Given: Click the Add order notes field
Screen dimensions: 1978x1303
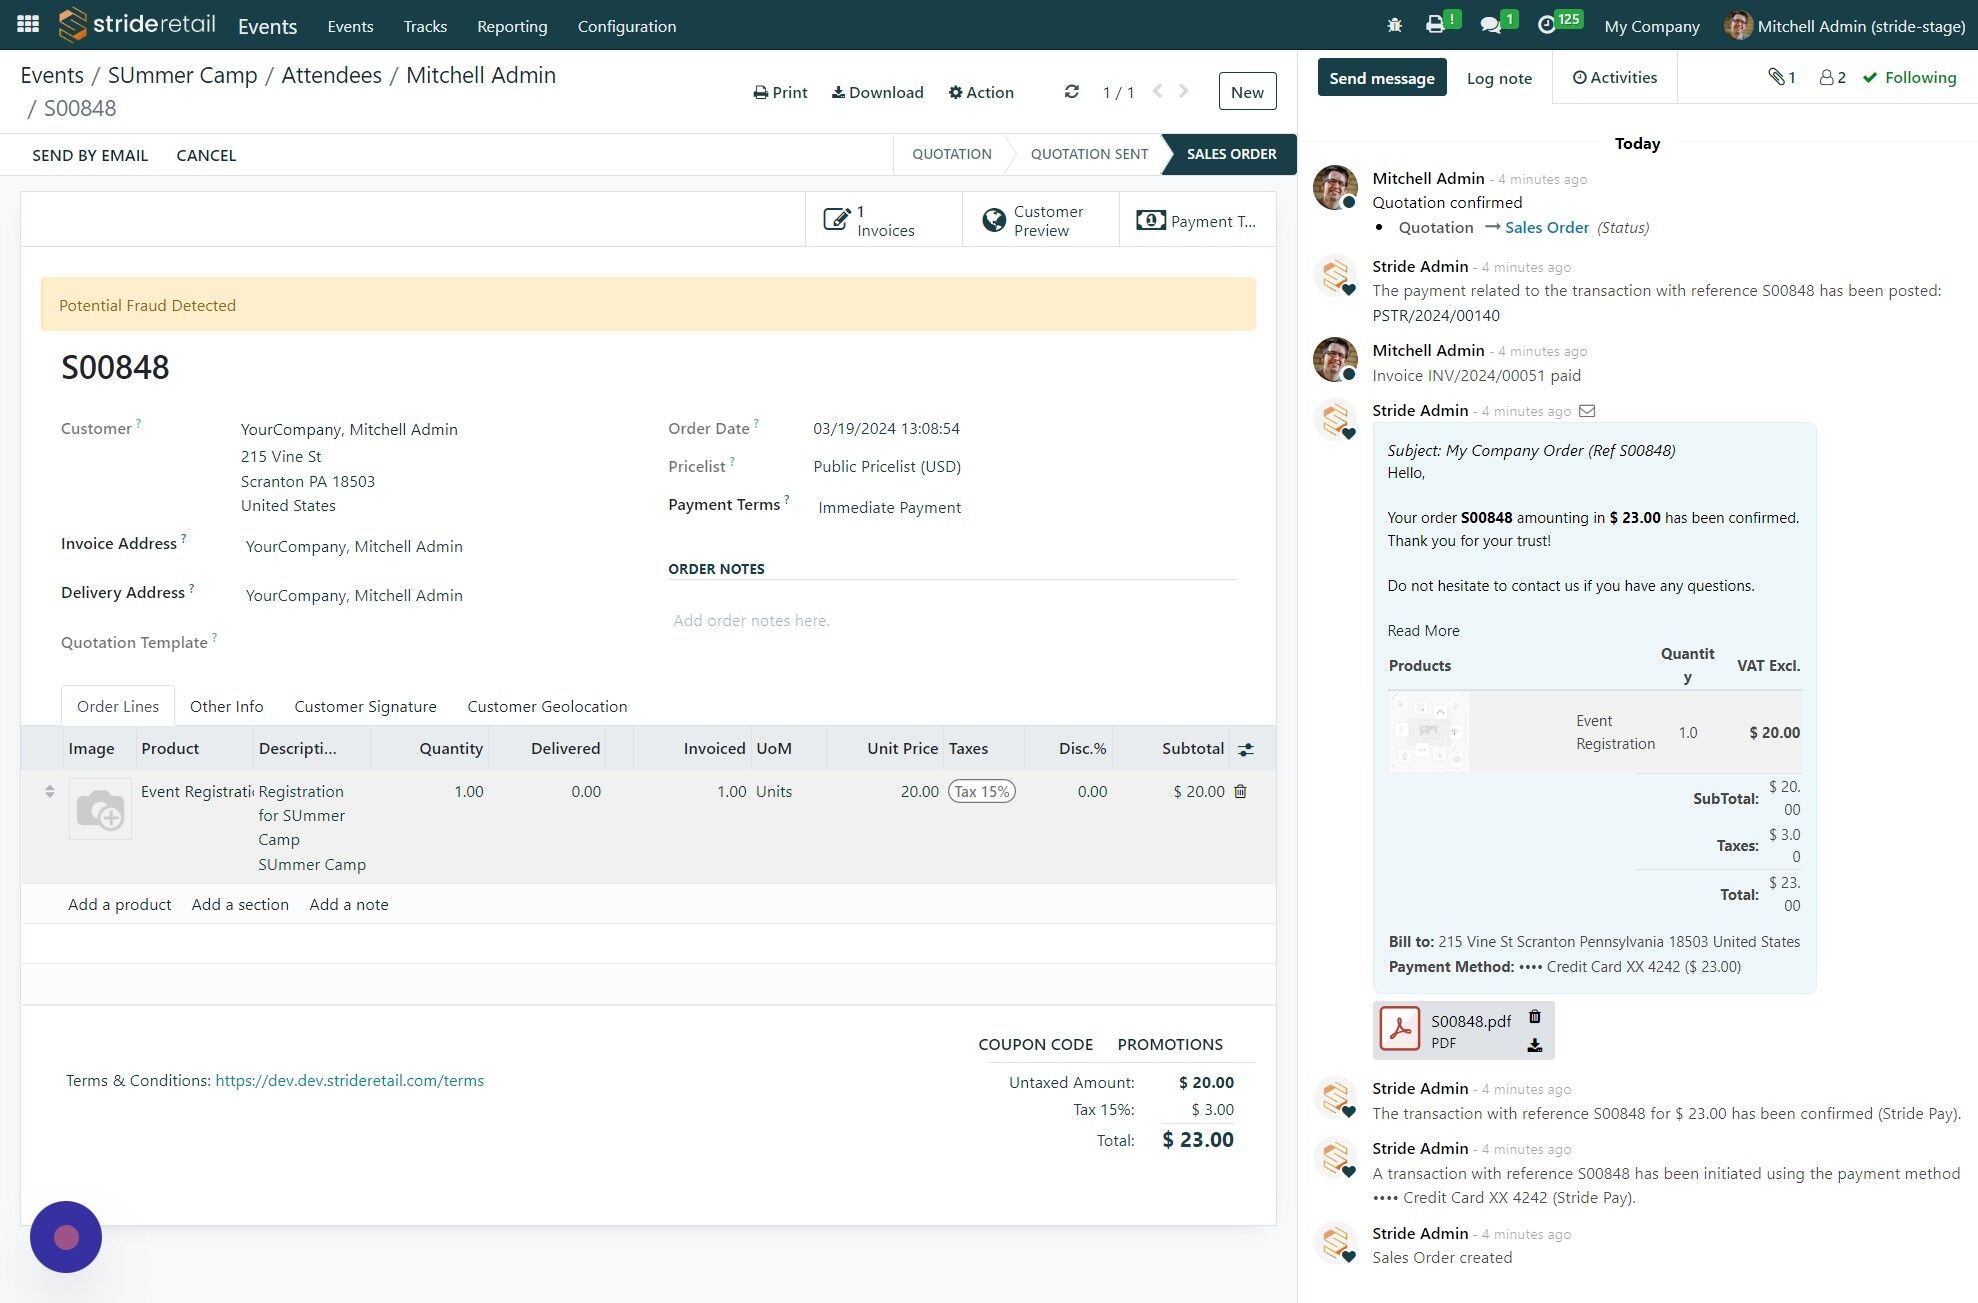Looking at the screenshot, I should 750,620.
